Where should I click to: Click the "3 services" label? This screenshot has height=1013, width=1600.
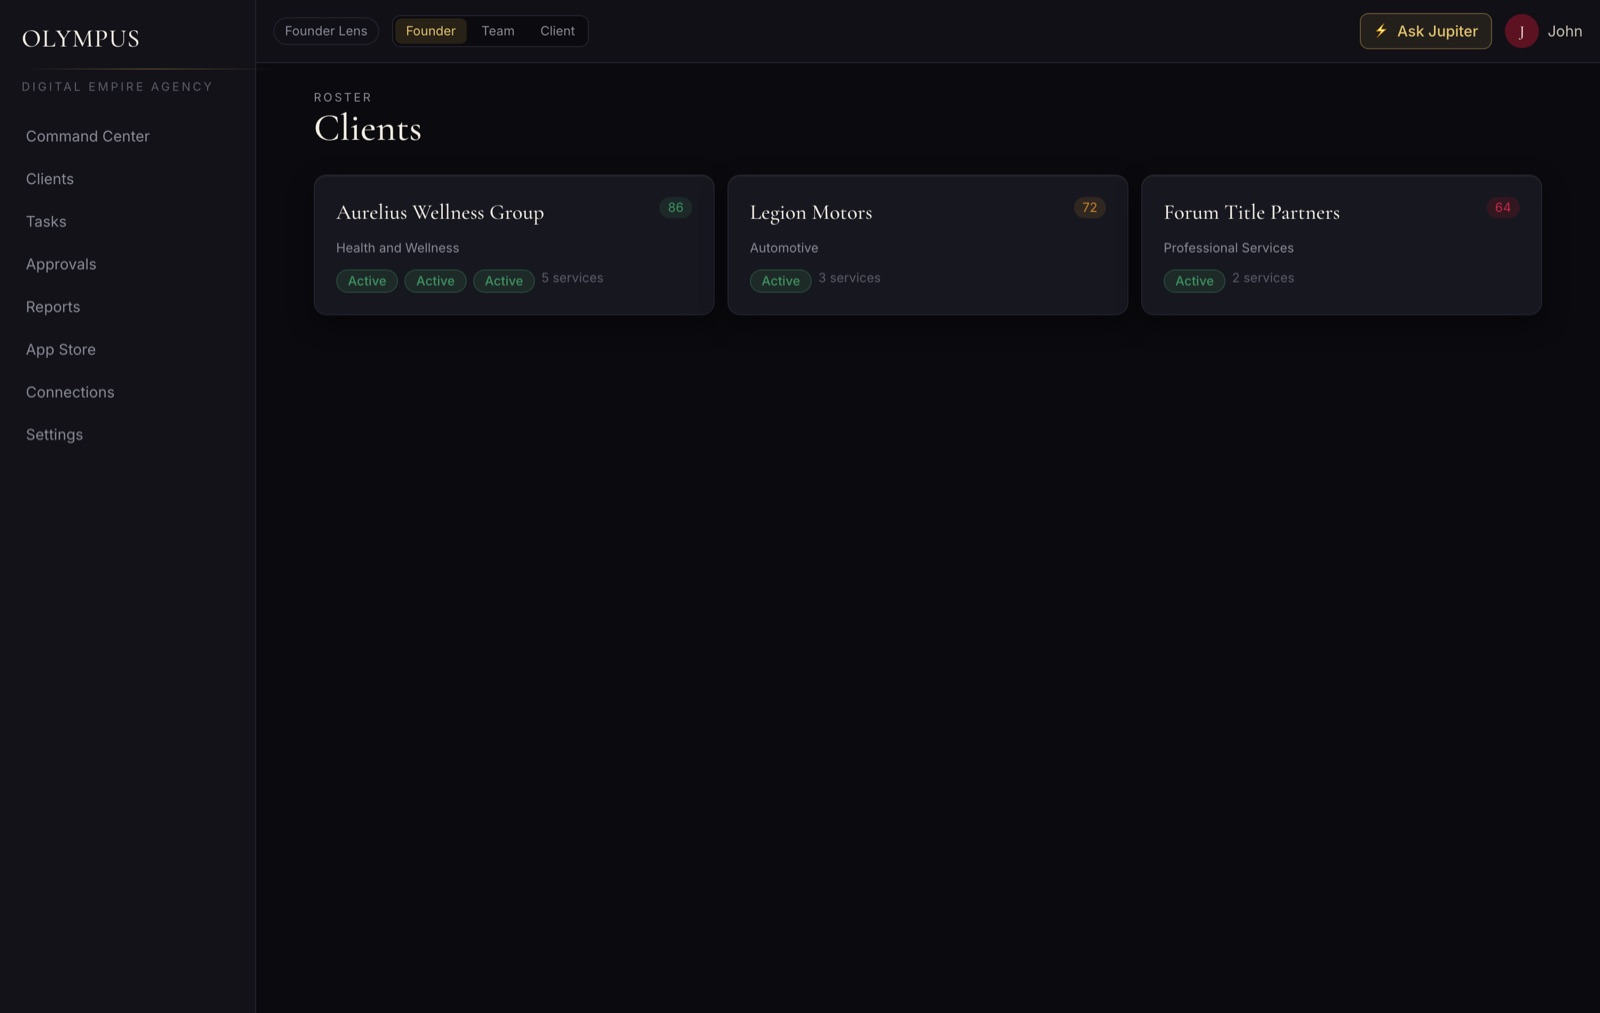849,278
